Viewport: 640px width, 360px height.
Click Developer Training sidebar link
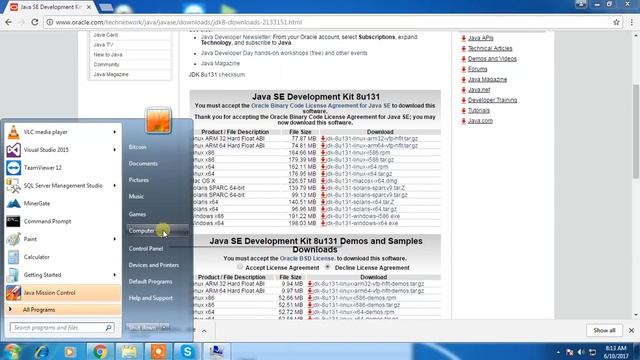click(492, 100)
